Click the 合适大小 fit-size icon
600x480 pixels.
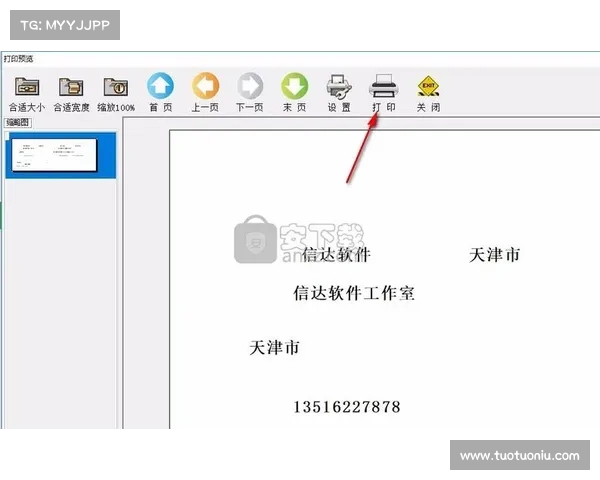(x=27, y=87)
